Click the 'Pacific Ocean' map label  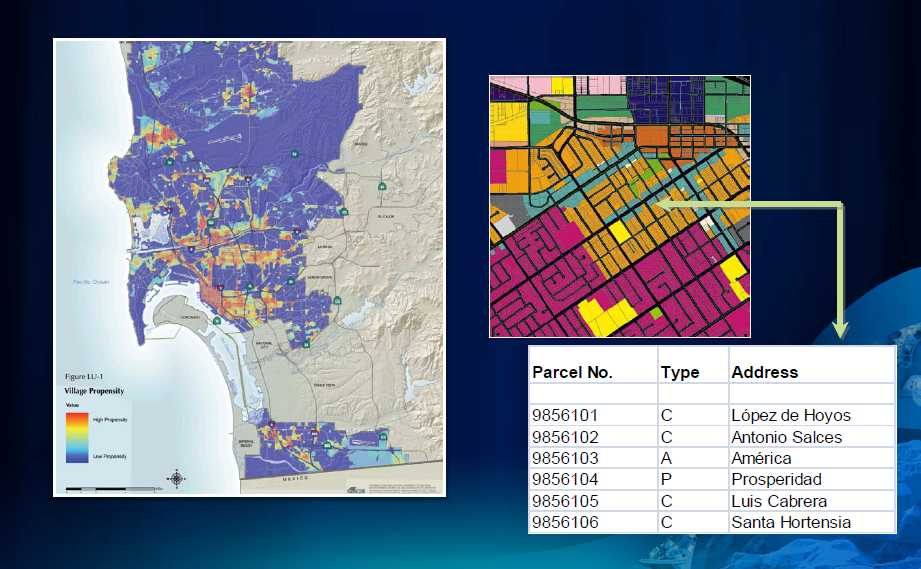pos(91,282)
